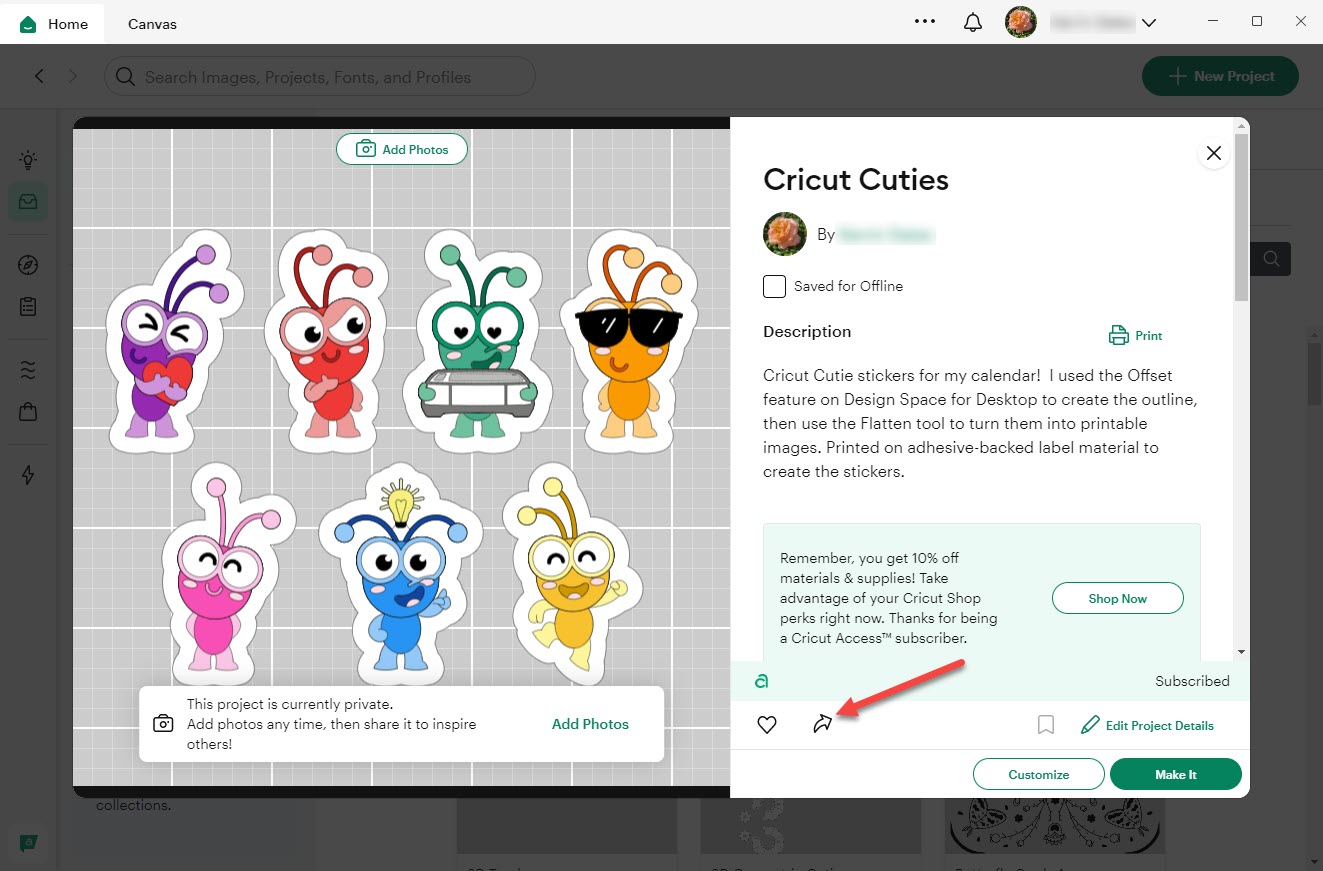
Task: Open notifications bell
Action: (972, 23)
